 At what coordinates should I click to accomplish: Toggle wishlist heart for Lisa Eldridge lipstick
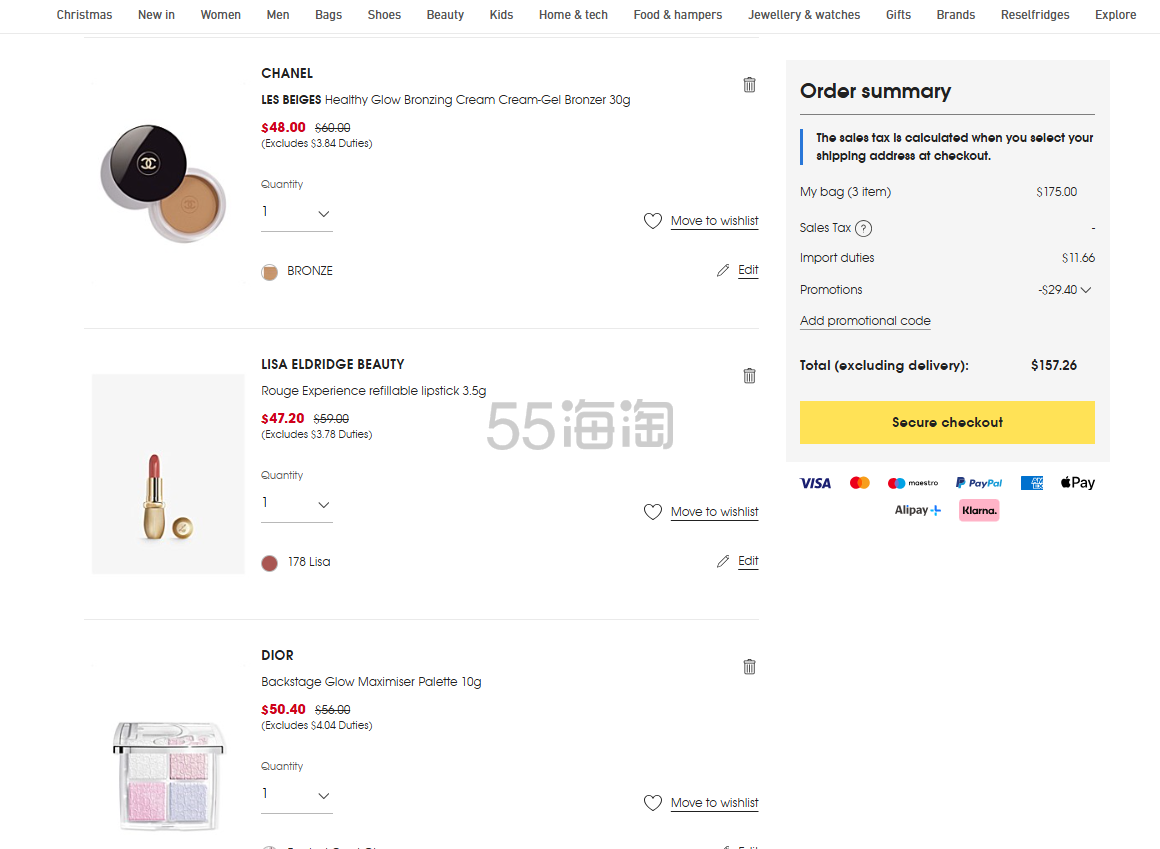(653, 512)
